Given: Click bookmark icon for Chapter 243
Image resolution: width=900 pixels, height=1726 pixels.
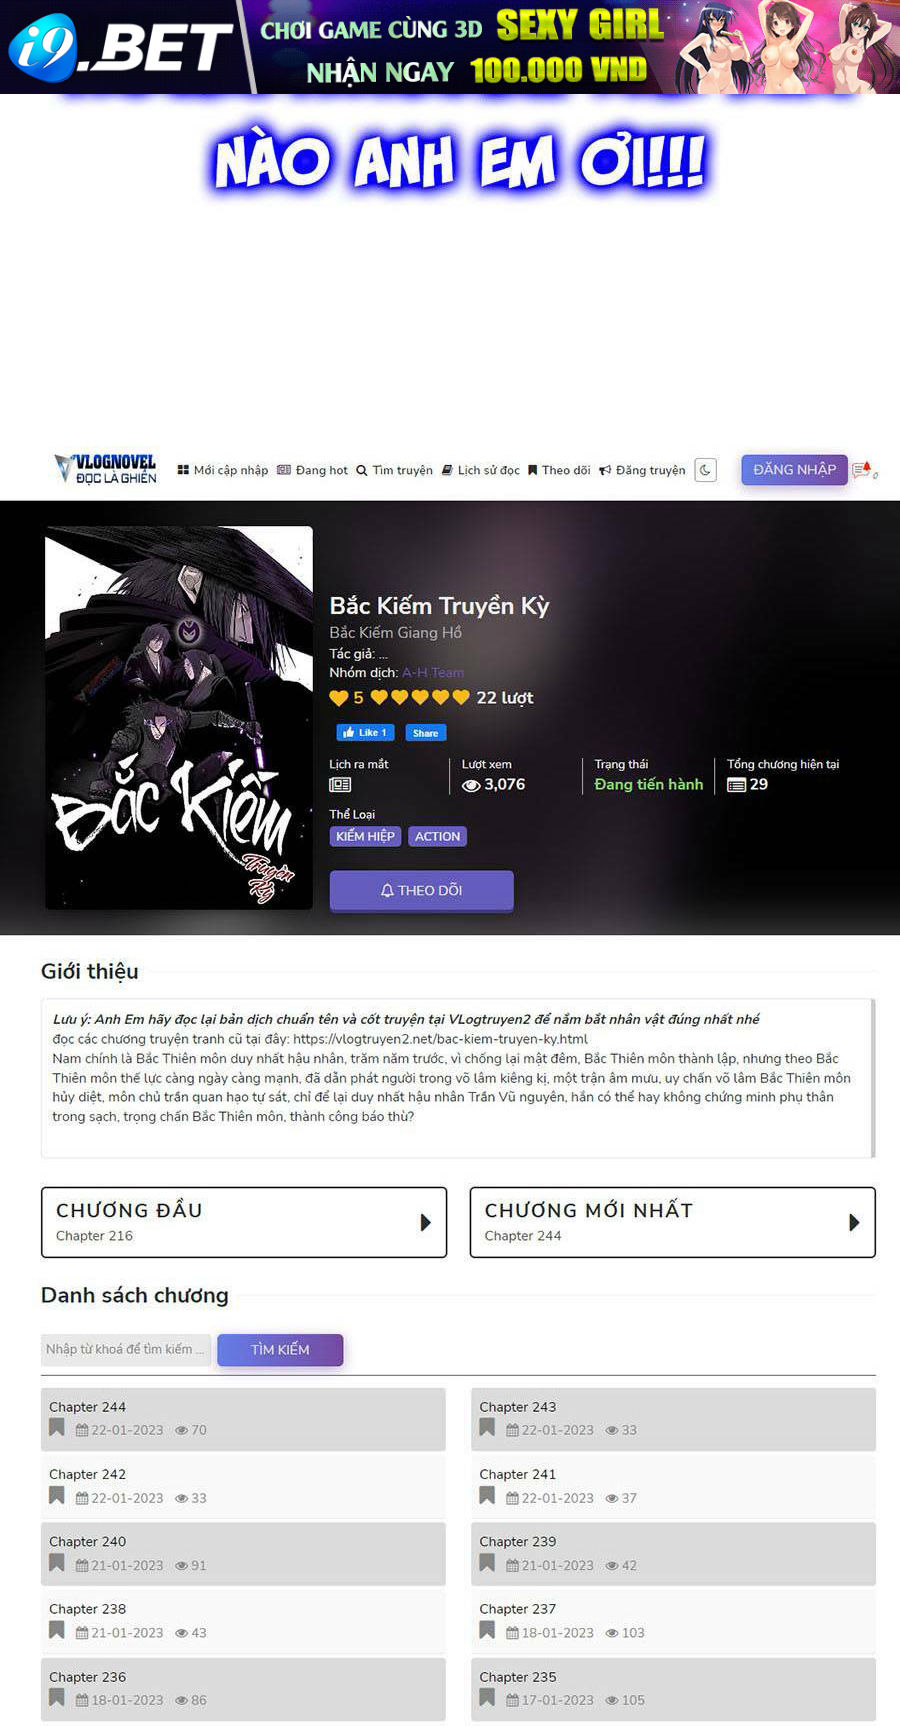Looking at the screenshot, I should pos(487,1428).
